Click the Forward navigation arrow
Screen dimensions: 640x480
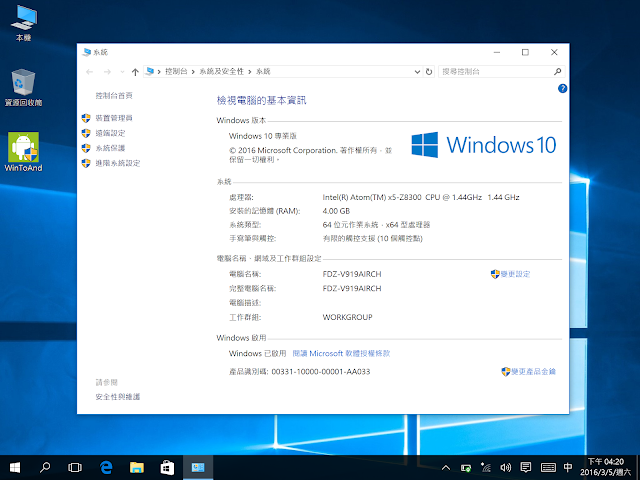click(x=107, y=72)
